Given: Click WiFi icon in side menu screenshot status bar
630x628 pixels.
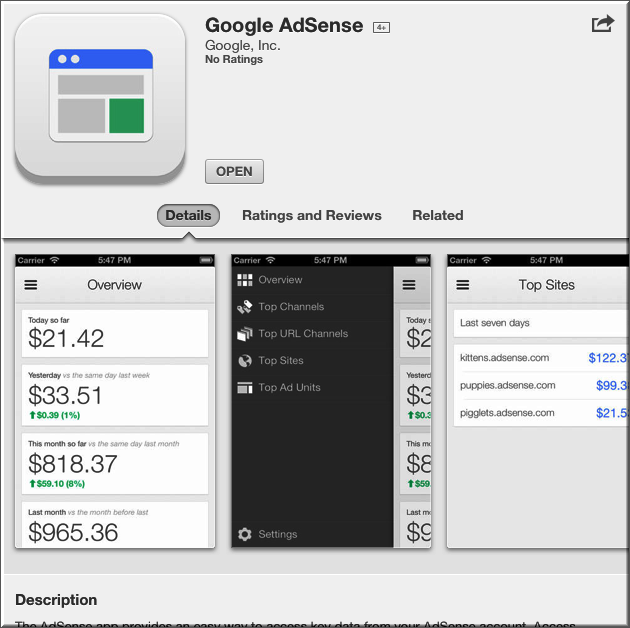Looking at the screenshot, I should [x=270, y=260].
